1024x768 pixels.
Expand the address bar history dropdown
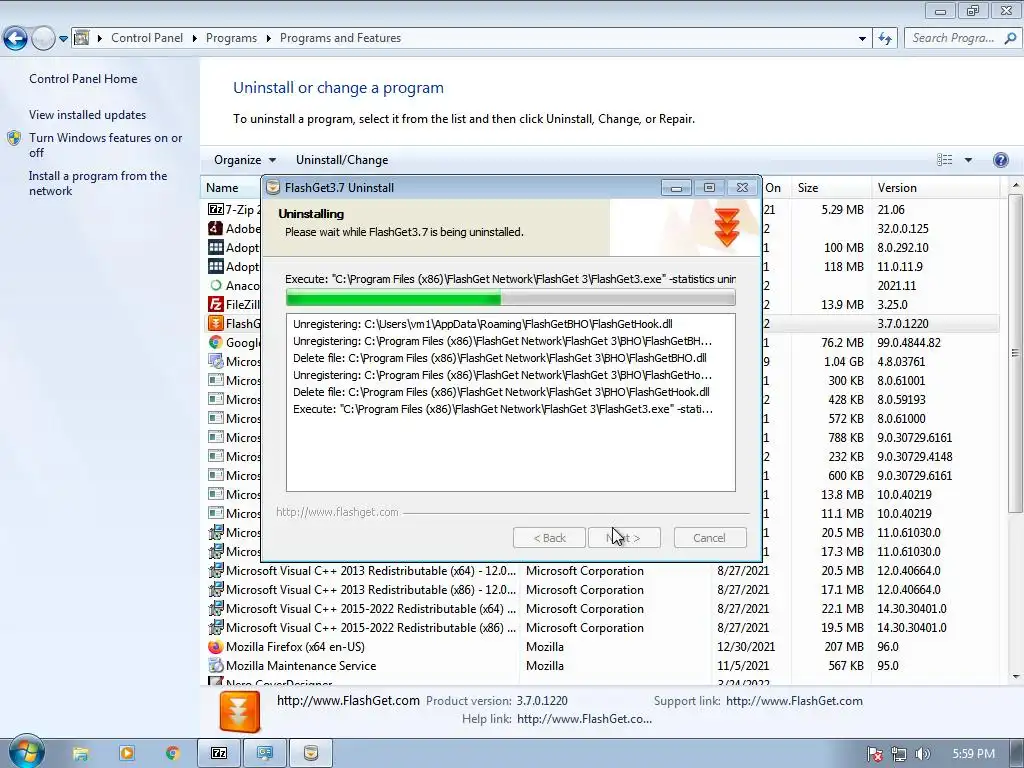point(862,39)
